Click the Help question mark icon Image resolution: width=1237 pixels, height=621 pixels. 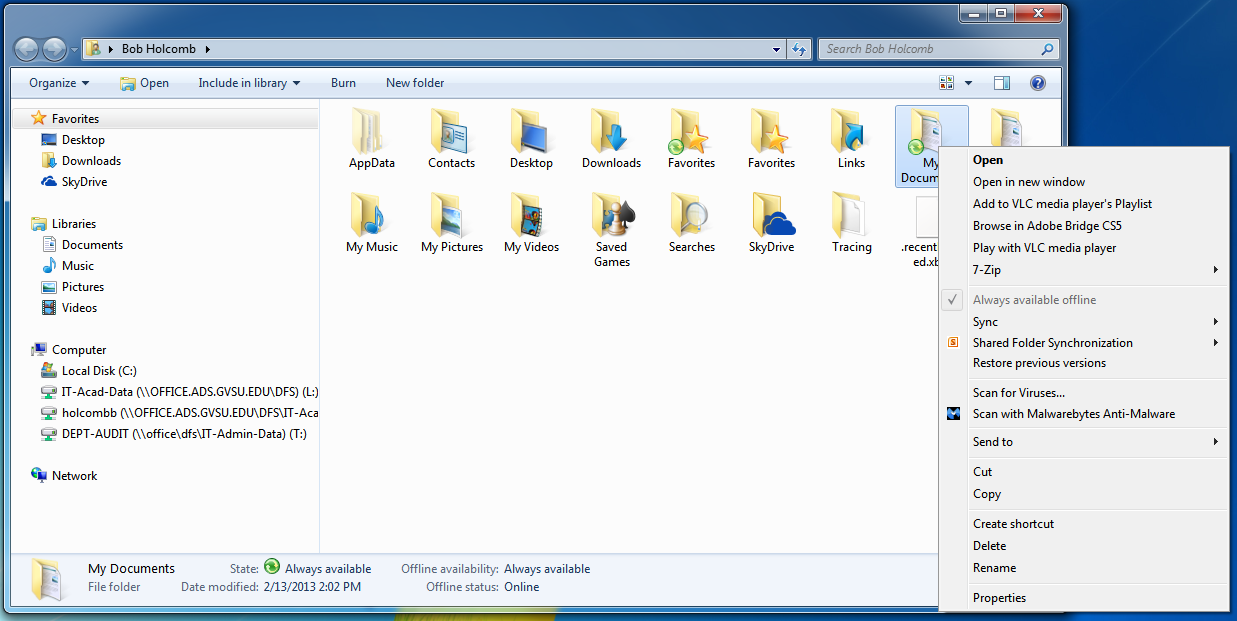tap(1037, 83)
